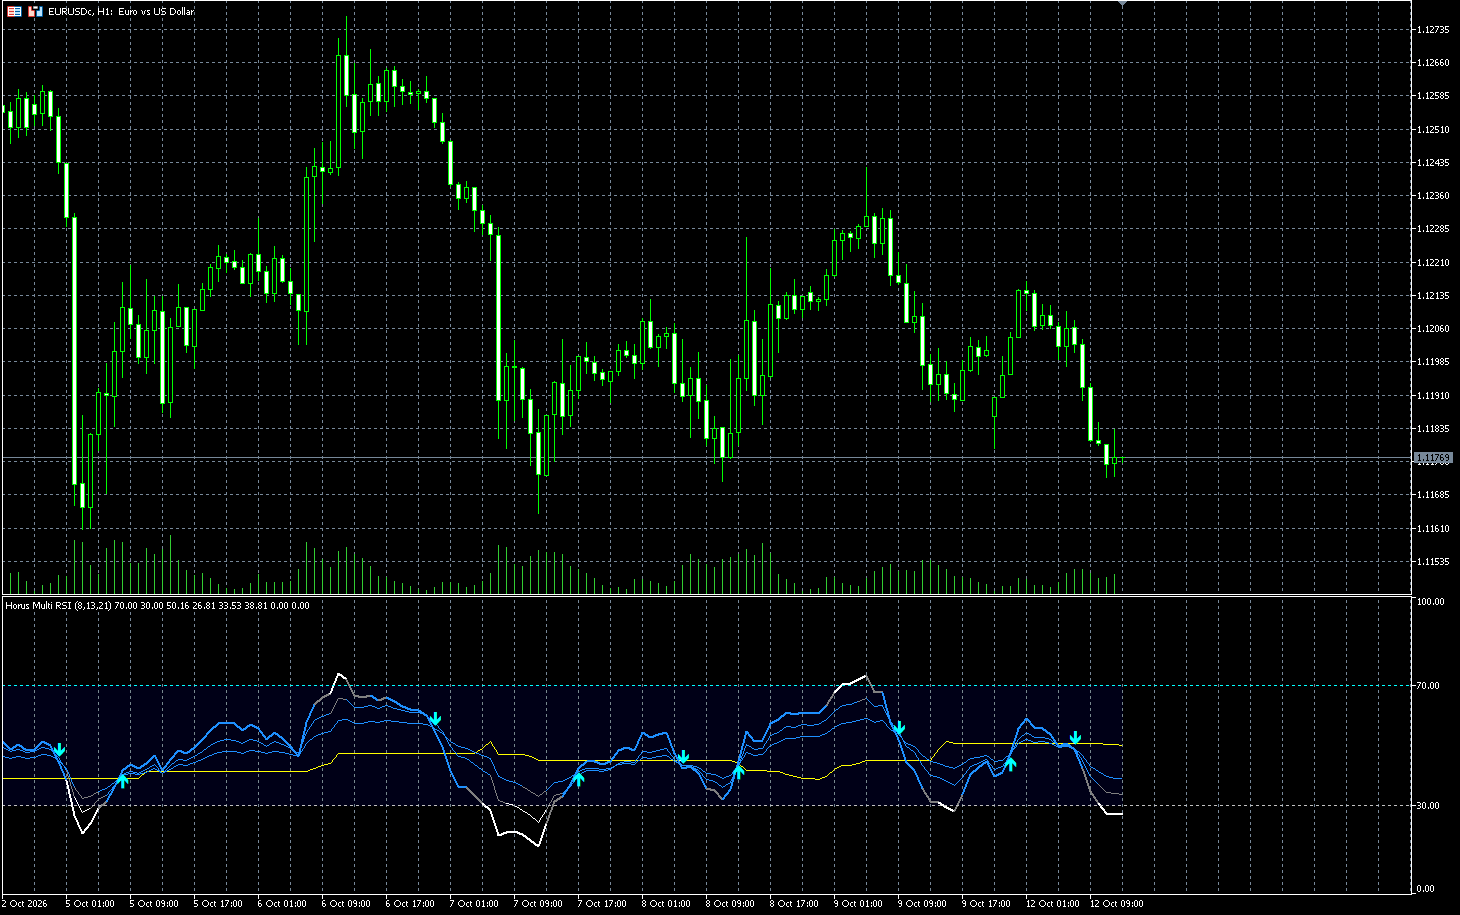The image size is (1460, 915).
Task: Click the 1.12510 price scale label
Action: [1433, 130]
